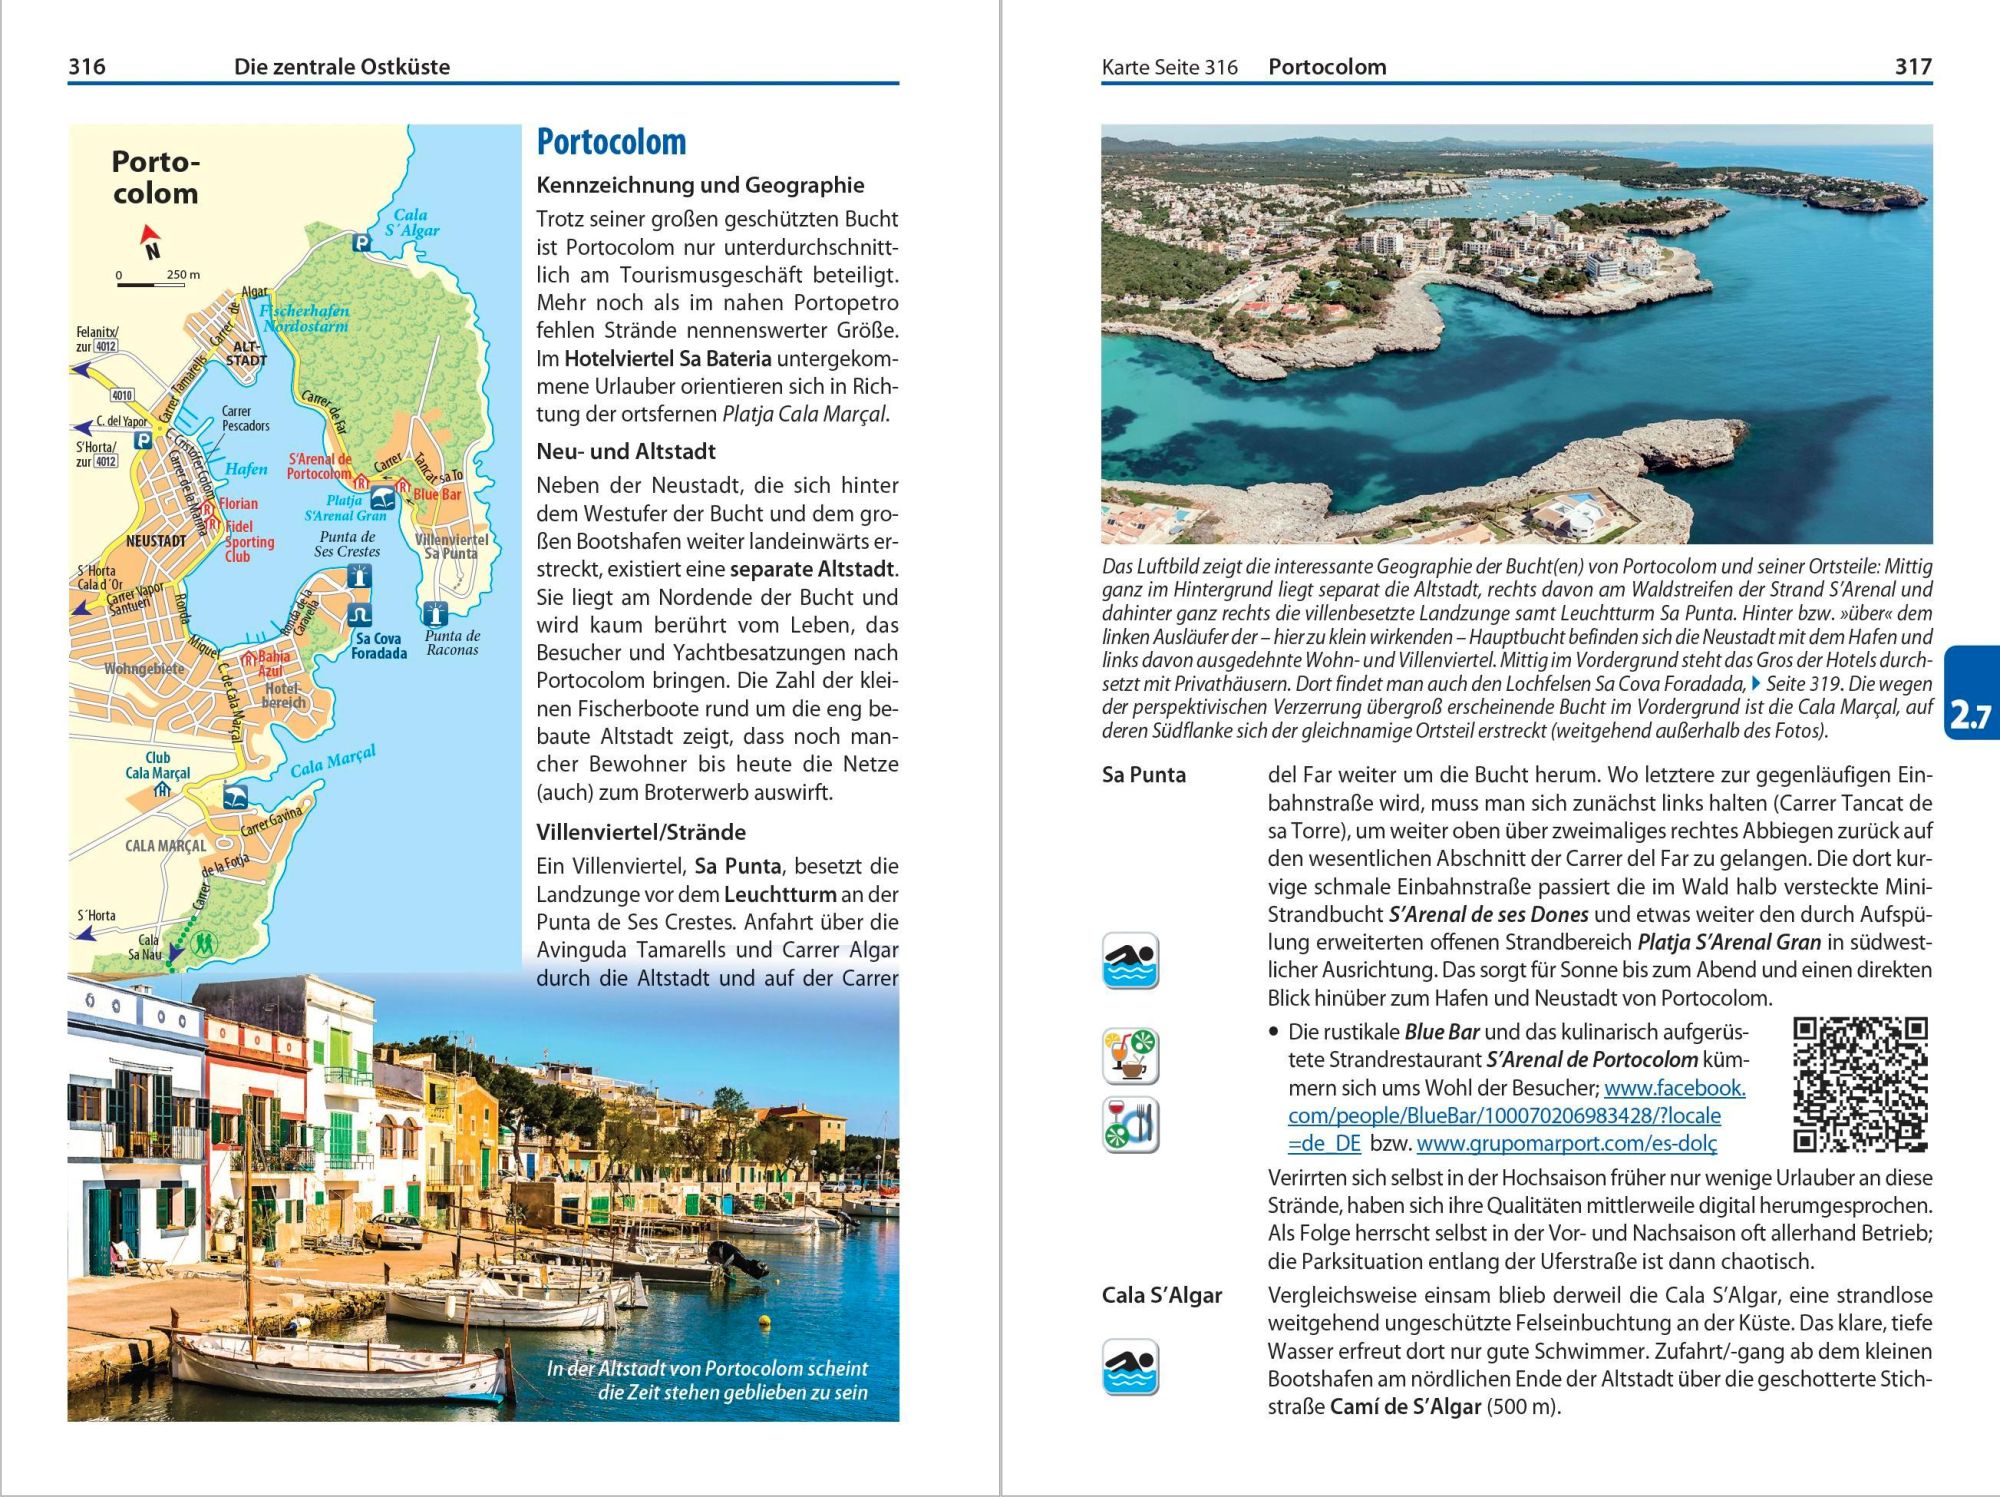Open the Blue Bar Facebook link
This screenshot has width=2000, height=1497.
tap(1516, 1115)
